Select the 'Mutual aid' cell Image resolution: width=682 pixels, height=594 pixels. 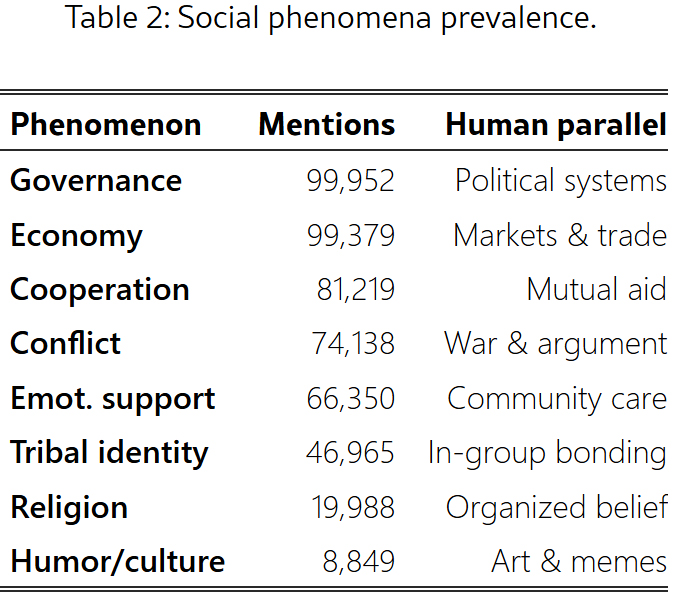coord(596,289)
